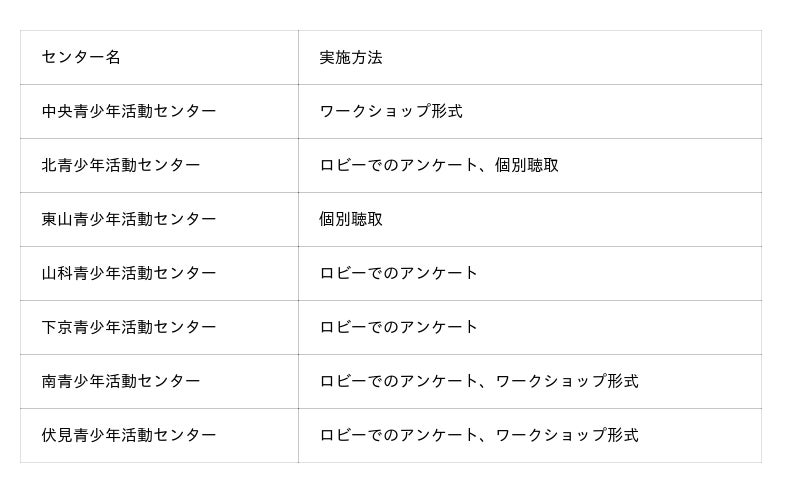Click the divider between センター名 and 実施方法 headers
Viewport: 800px width, 493px height.
(298, 57)
